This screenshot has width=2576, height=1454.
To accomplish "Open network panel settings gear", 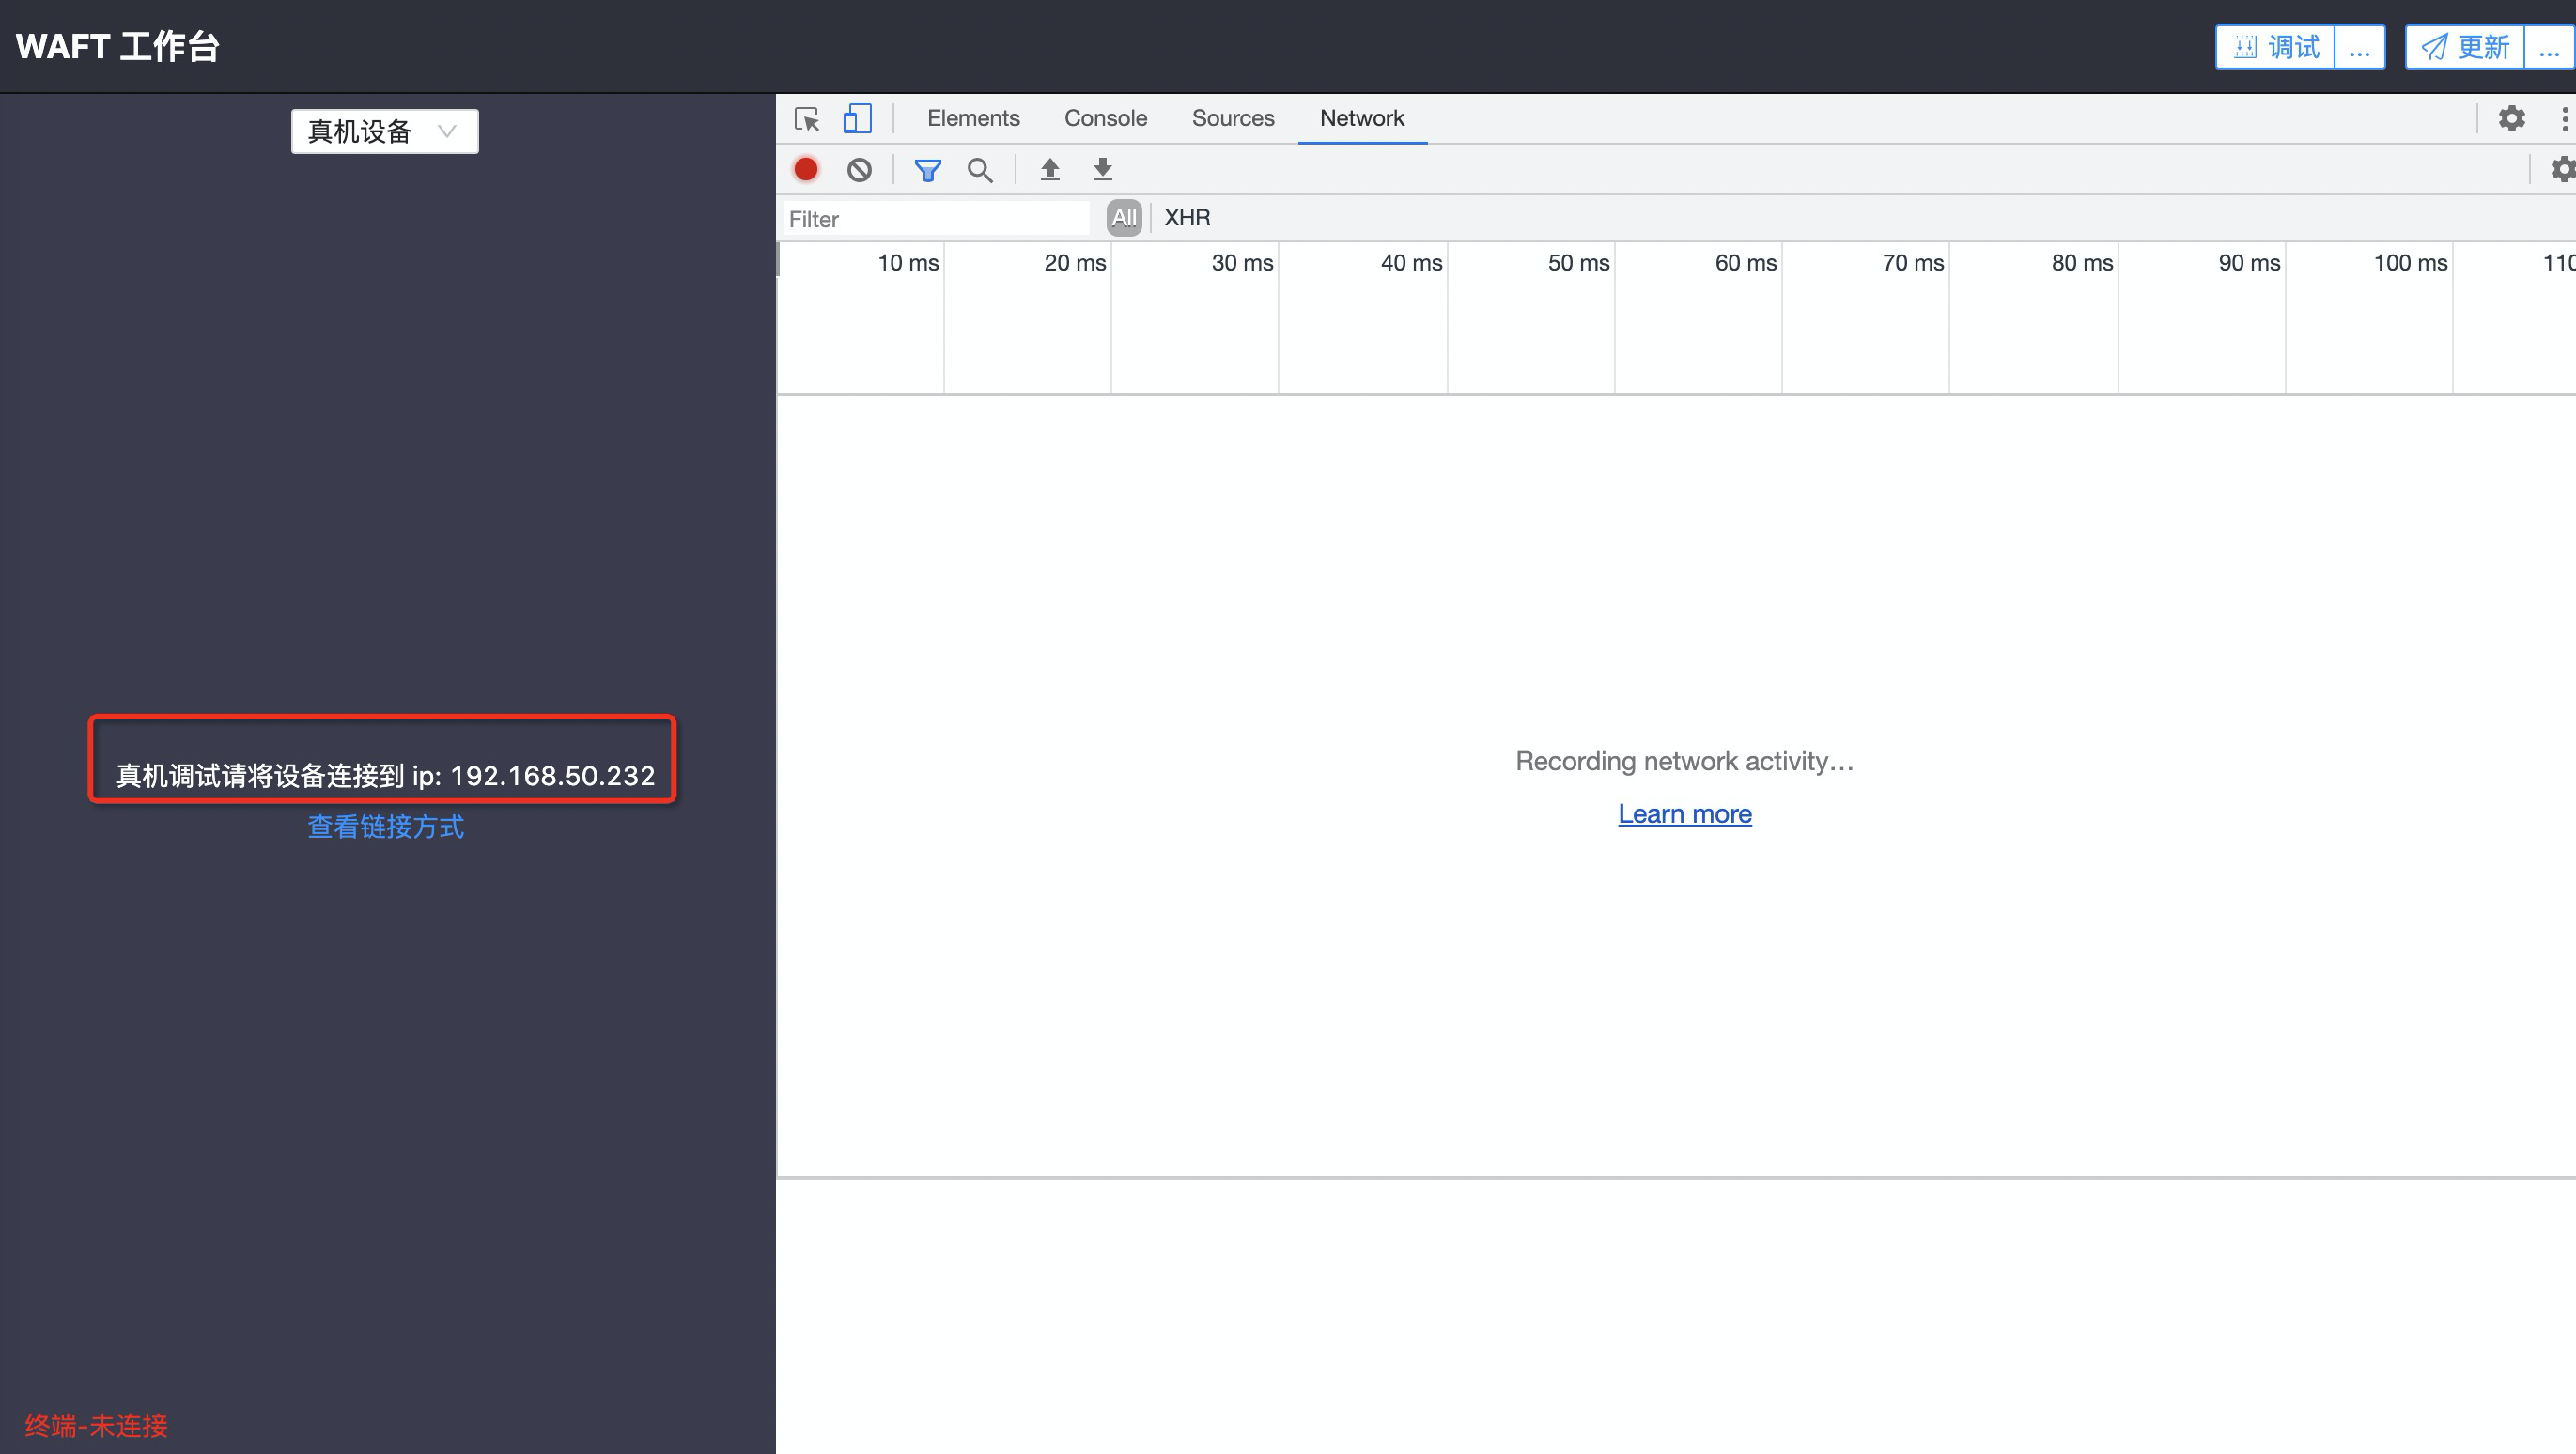I will (2562, 170).
